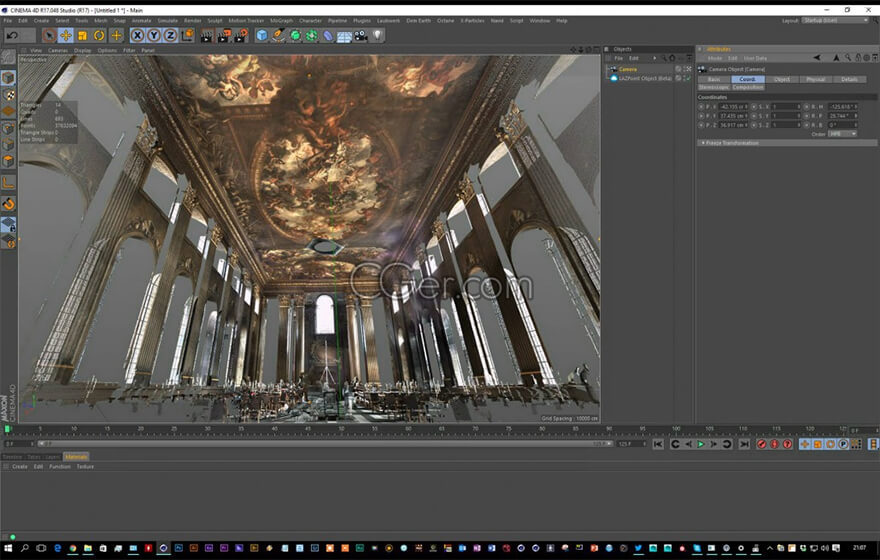Click the Record Active Objects button
This screenshot has height=560, width=880.
click(762, 444)
